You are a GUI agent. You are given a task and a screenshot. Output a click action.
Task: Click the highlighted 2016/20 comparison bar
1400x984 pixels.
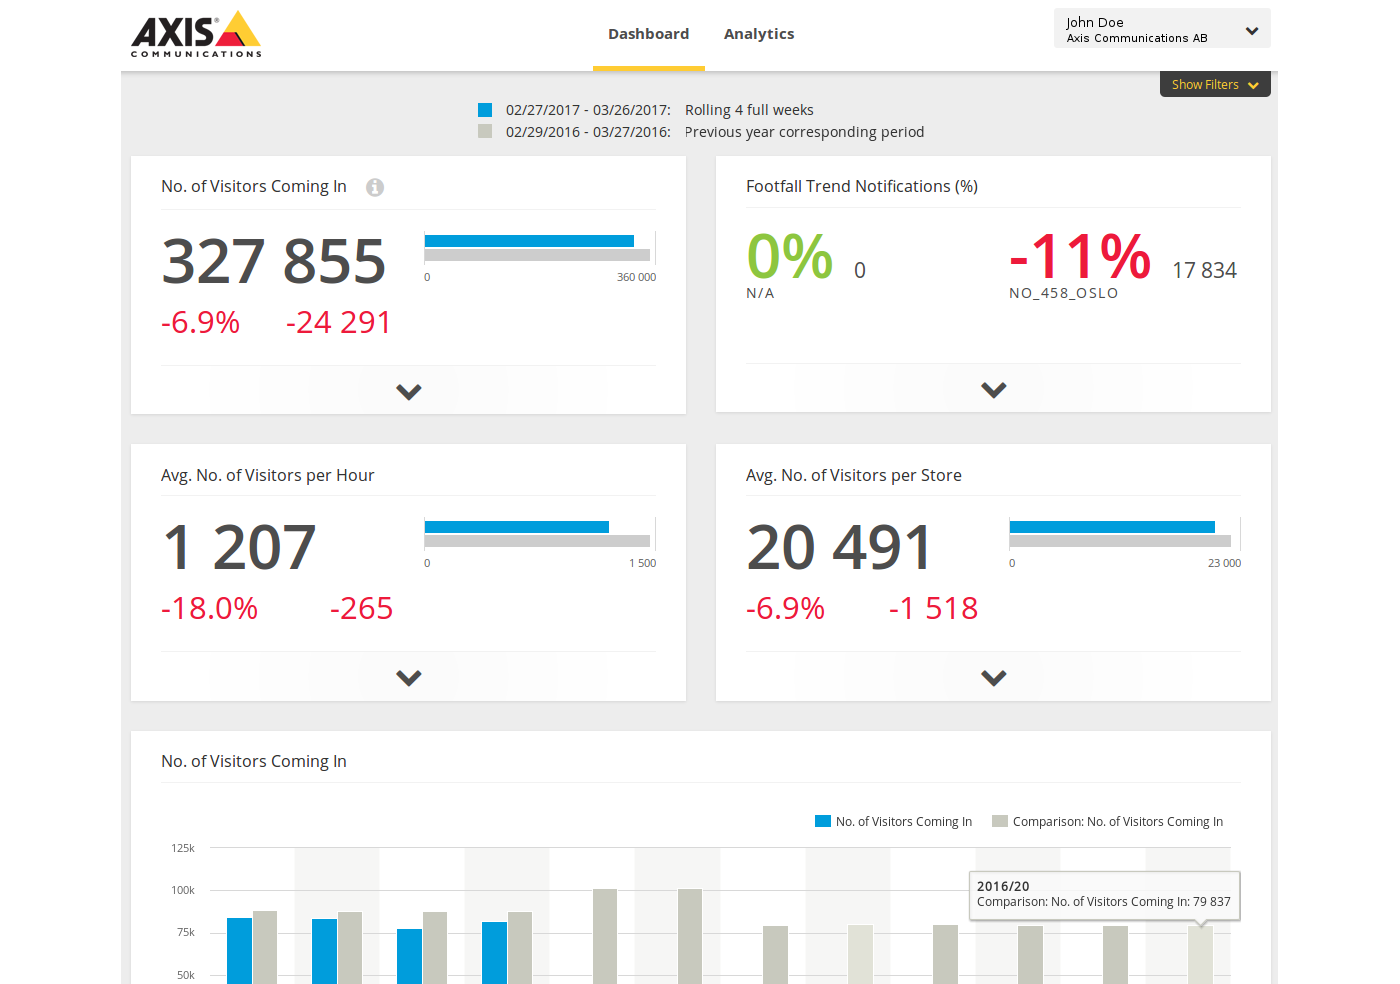(x=1200, y=955)
